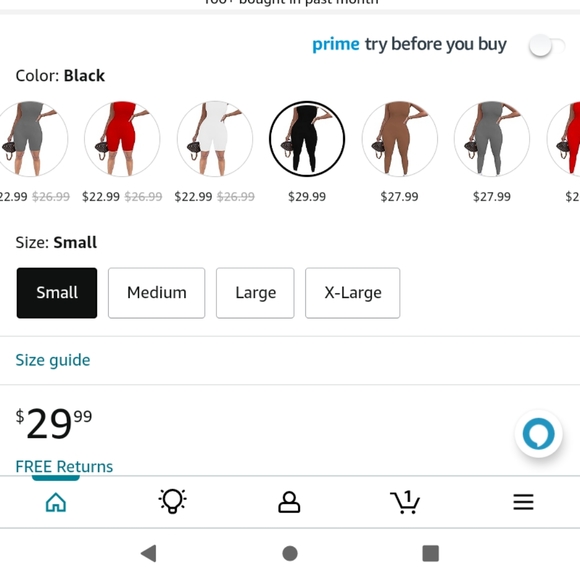Open the Inspire lightbulb icon
Viewport: 580px width, 578px height.
(x=172, y=501)
